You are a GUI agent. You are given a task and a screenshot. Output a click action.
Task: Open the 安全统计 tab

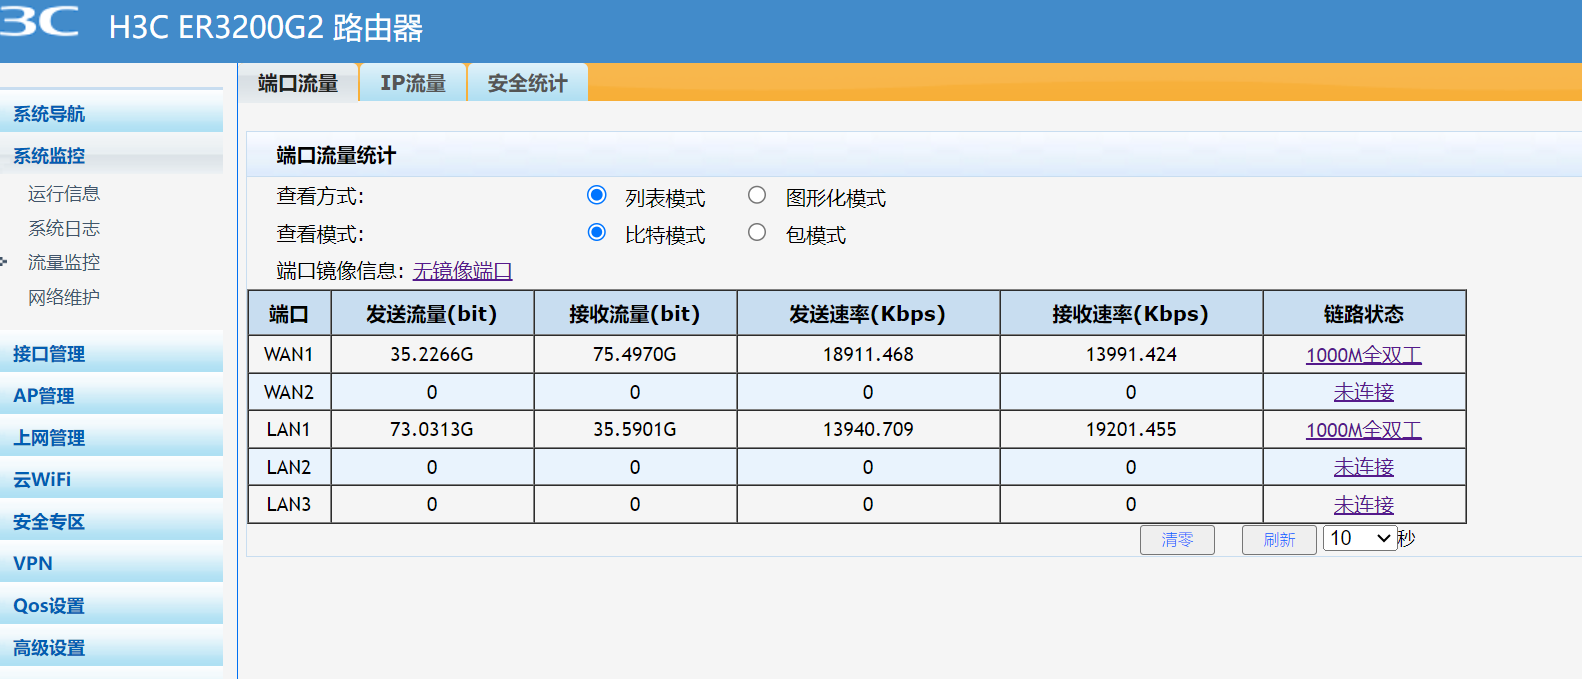click(527, 83)
